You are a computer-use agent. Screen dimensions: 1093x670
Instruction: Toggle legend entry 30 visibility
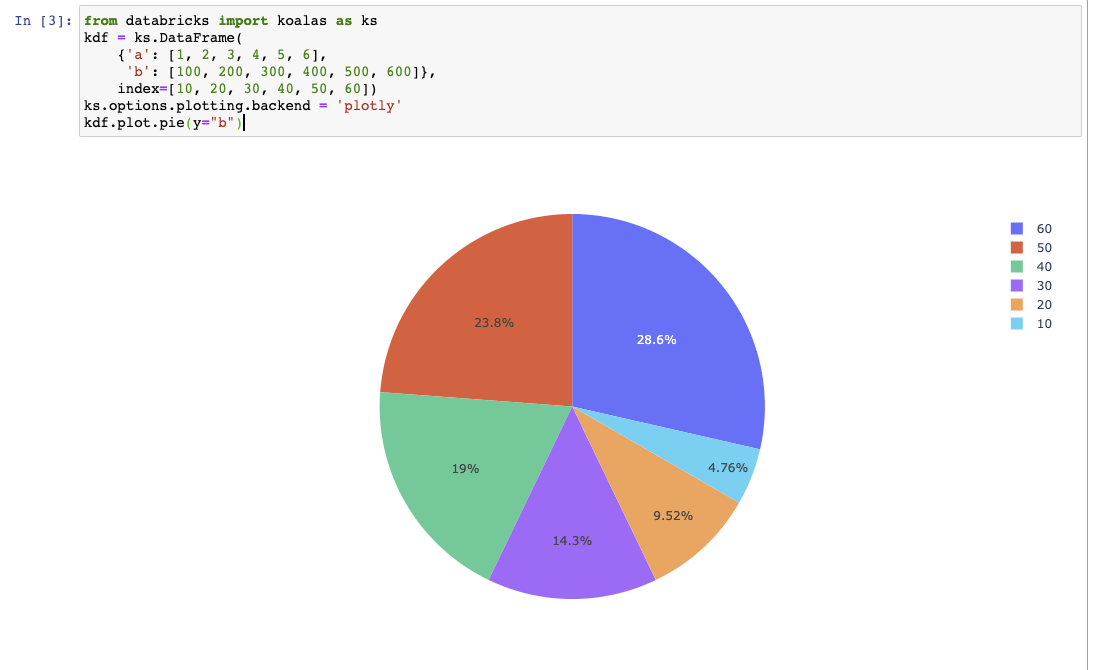1031,286
